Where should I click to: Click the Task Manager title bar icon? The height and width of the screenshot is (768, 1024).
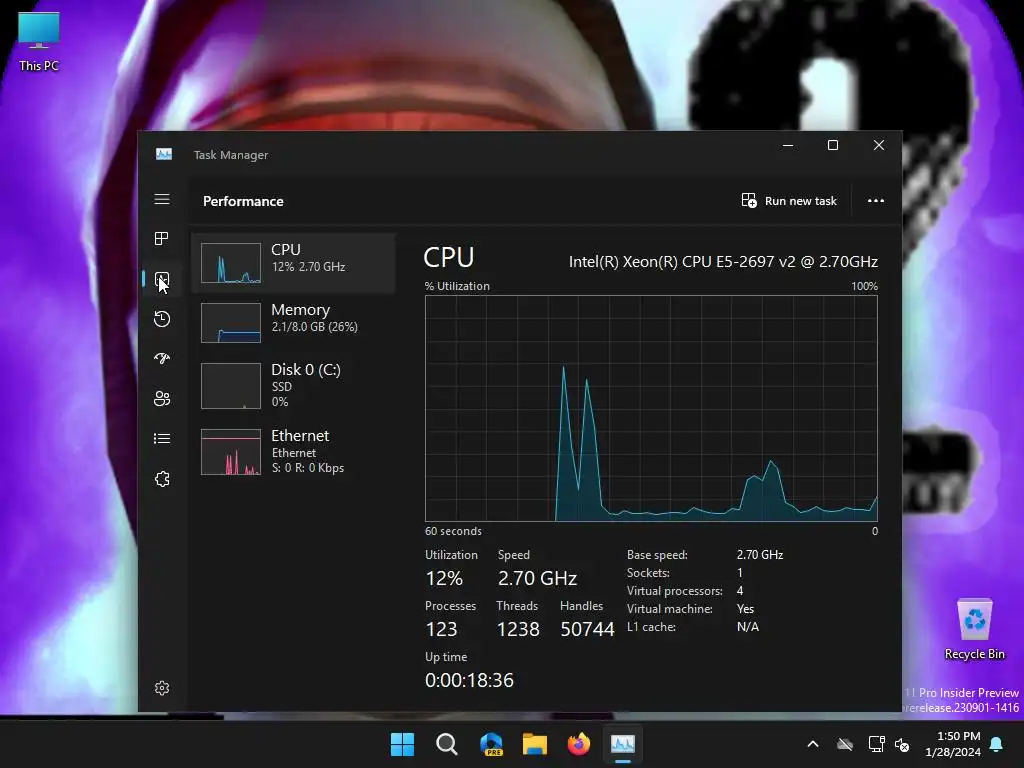(x=164, y=154)
